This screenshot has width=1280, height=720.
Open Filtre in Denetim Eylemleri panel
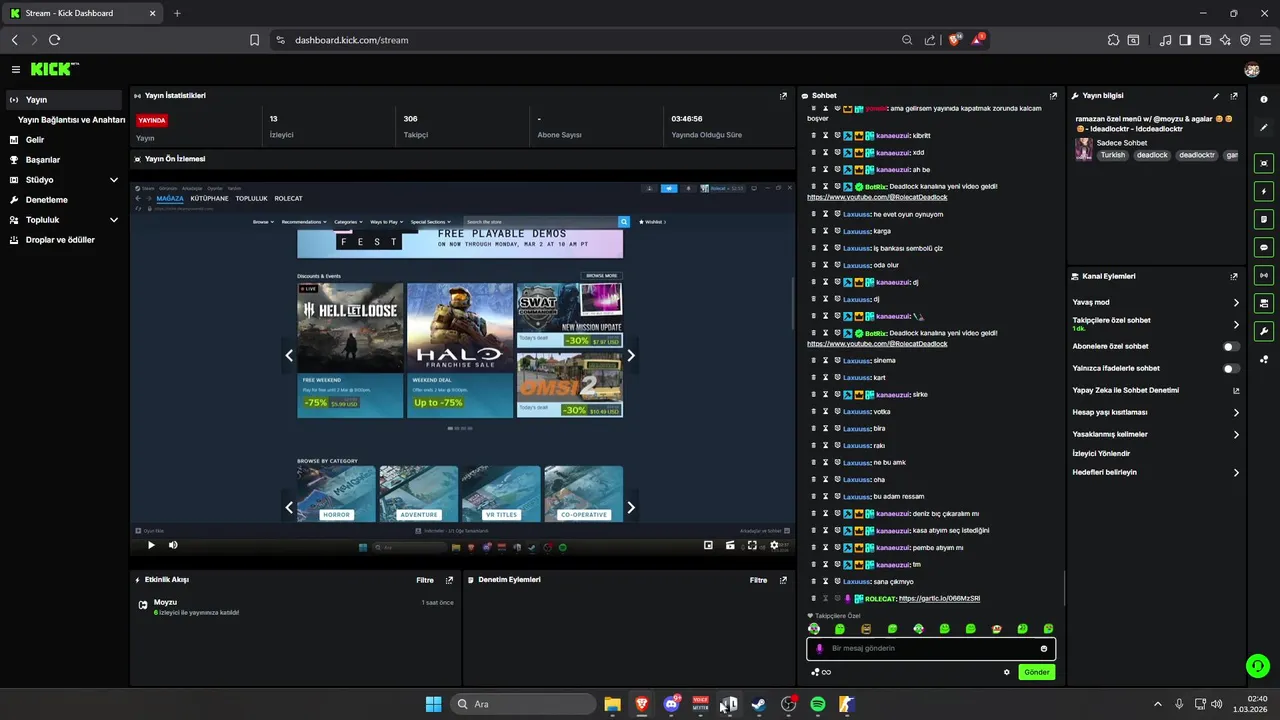[759, 580]
